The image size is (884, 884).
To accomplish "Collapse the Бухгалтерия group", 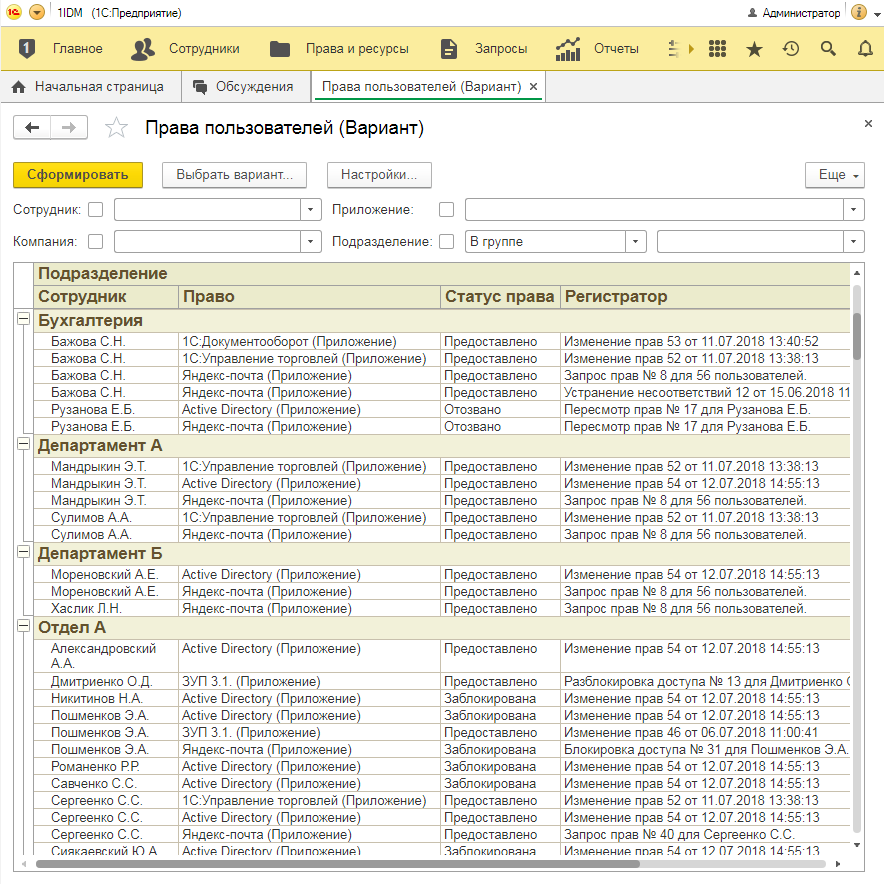I will click(23, 319).
